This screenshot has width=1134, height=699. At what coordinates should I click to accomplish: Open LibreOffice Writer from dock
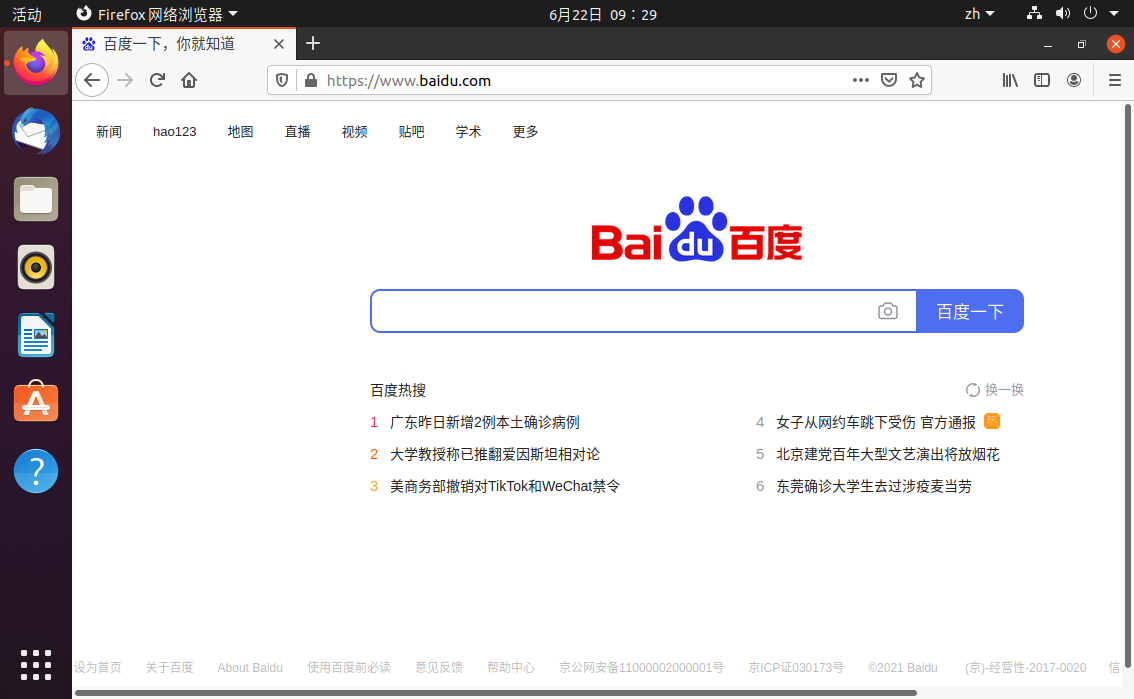(x=35, y=335)
